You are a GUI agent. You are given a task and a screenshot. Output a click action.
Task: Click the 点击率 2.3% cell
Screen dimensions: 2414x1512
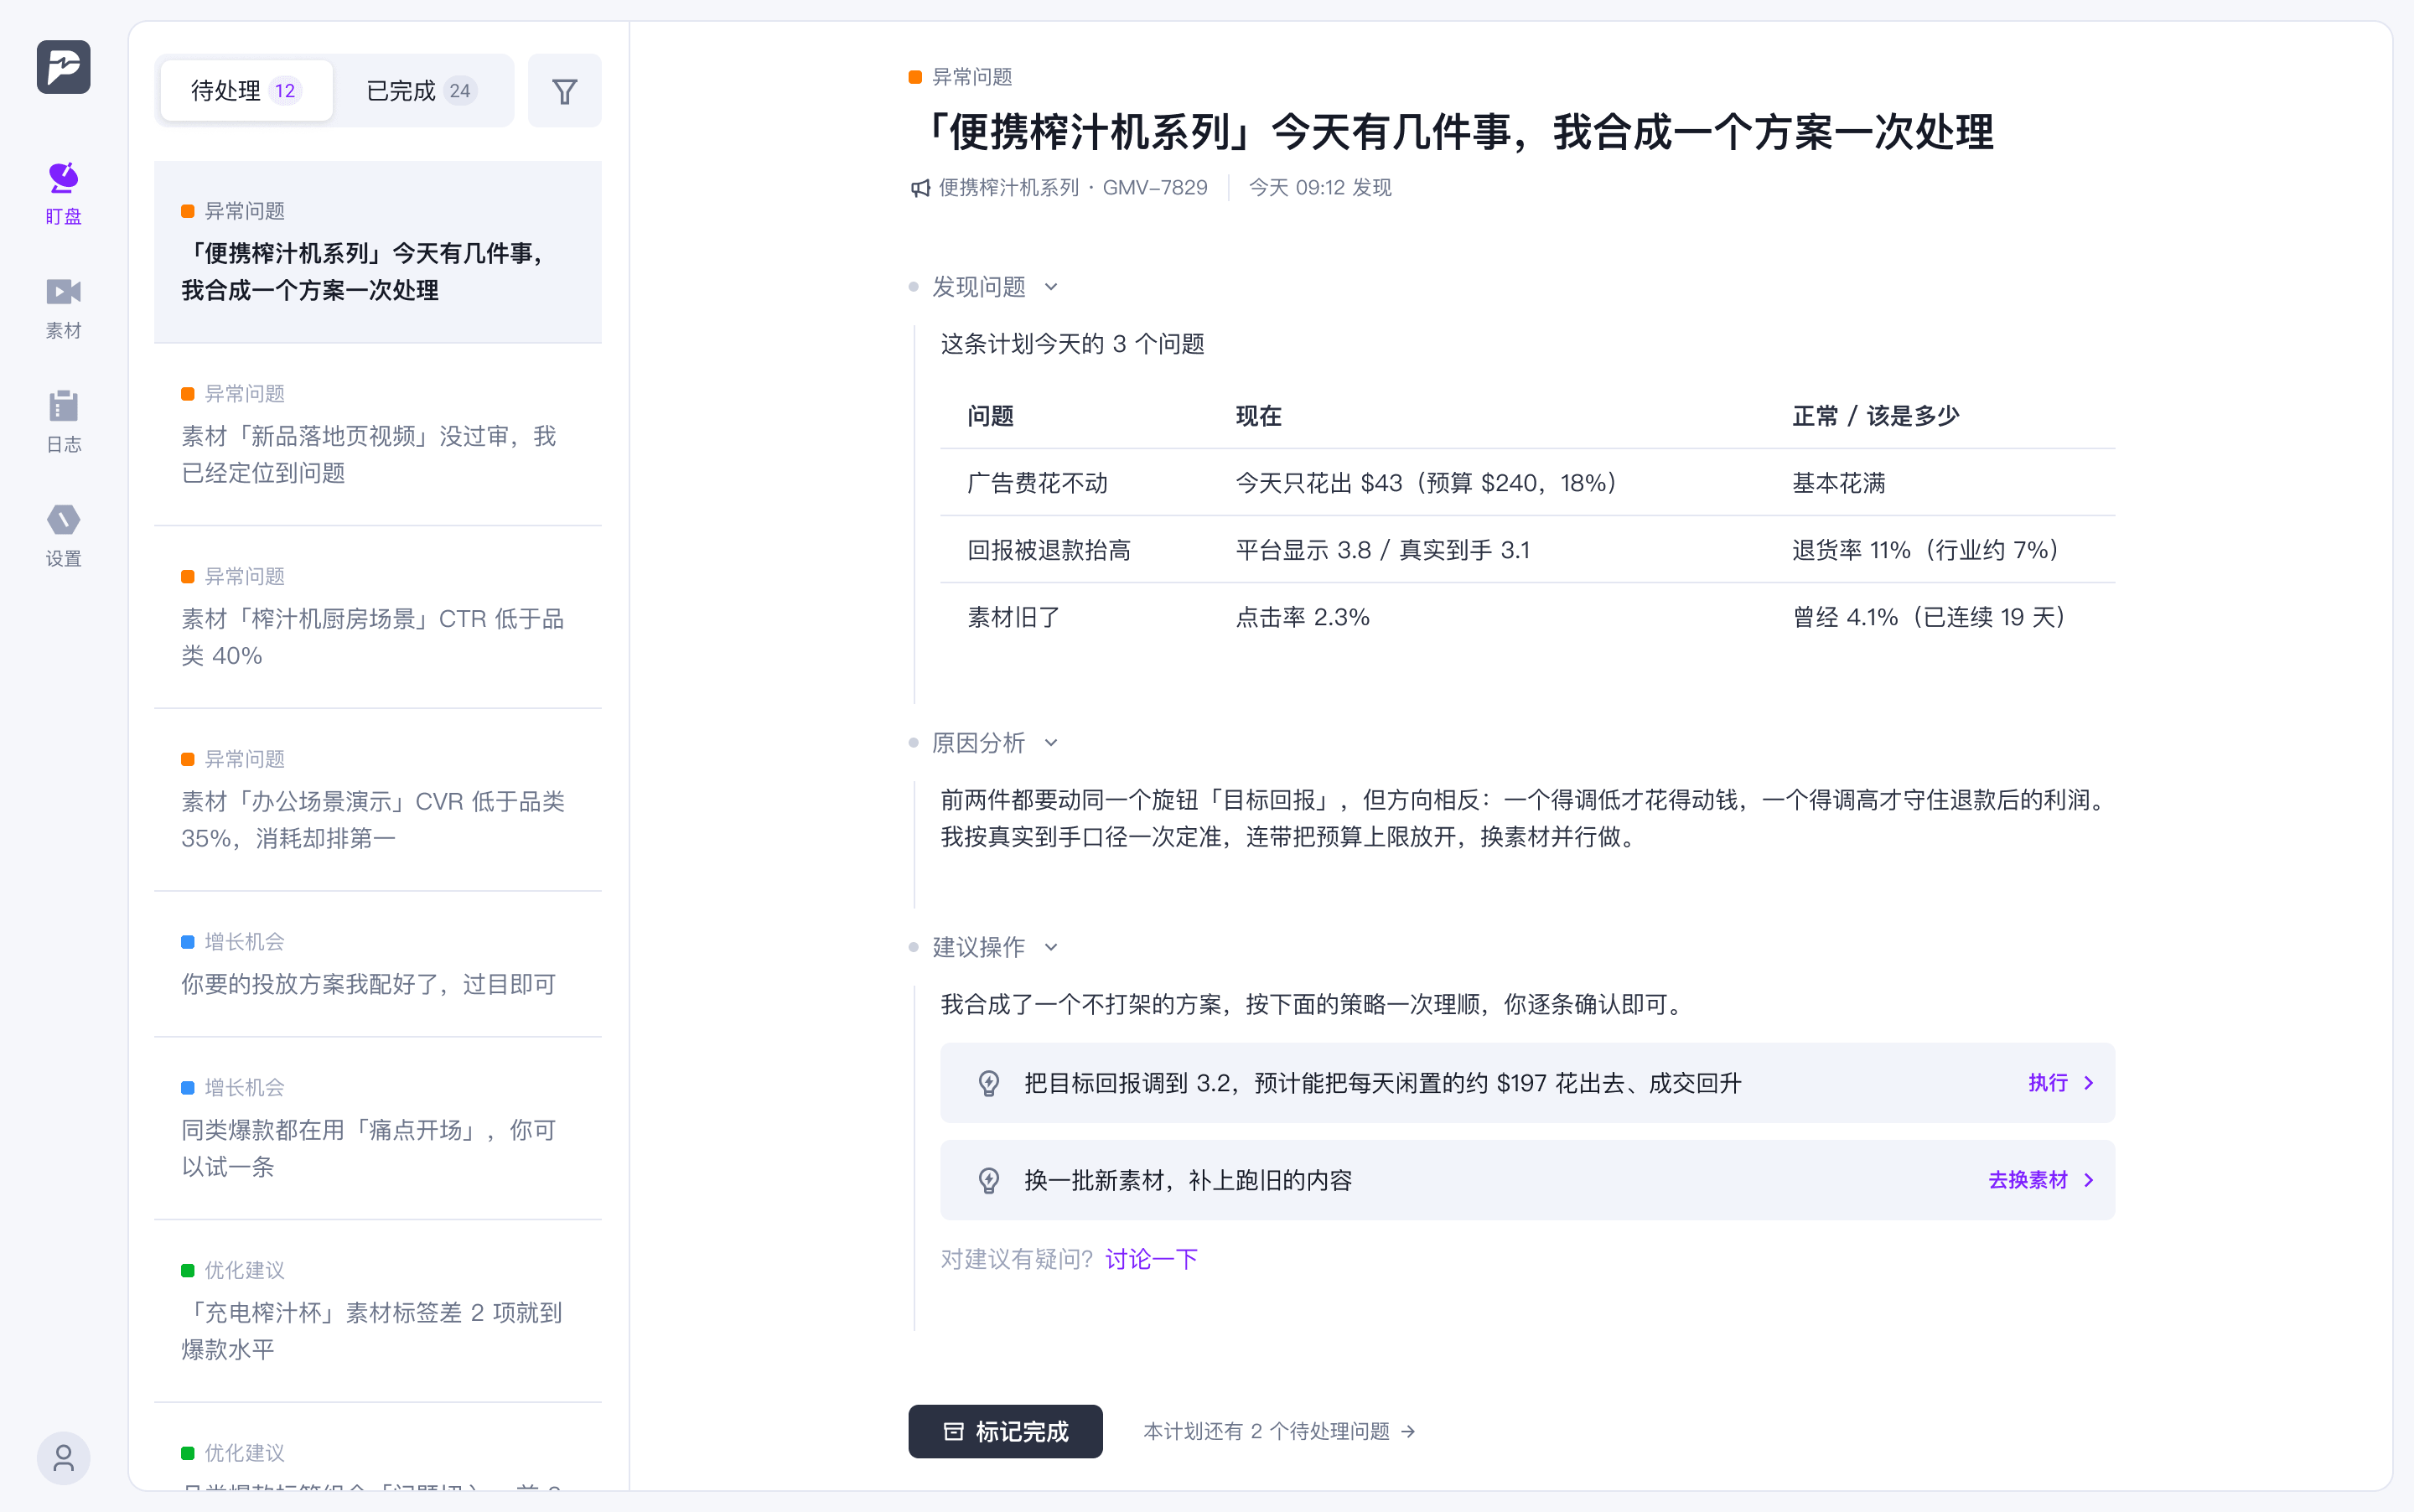coord(1302,617)
